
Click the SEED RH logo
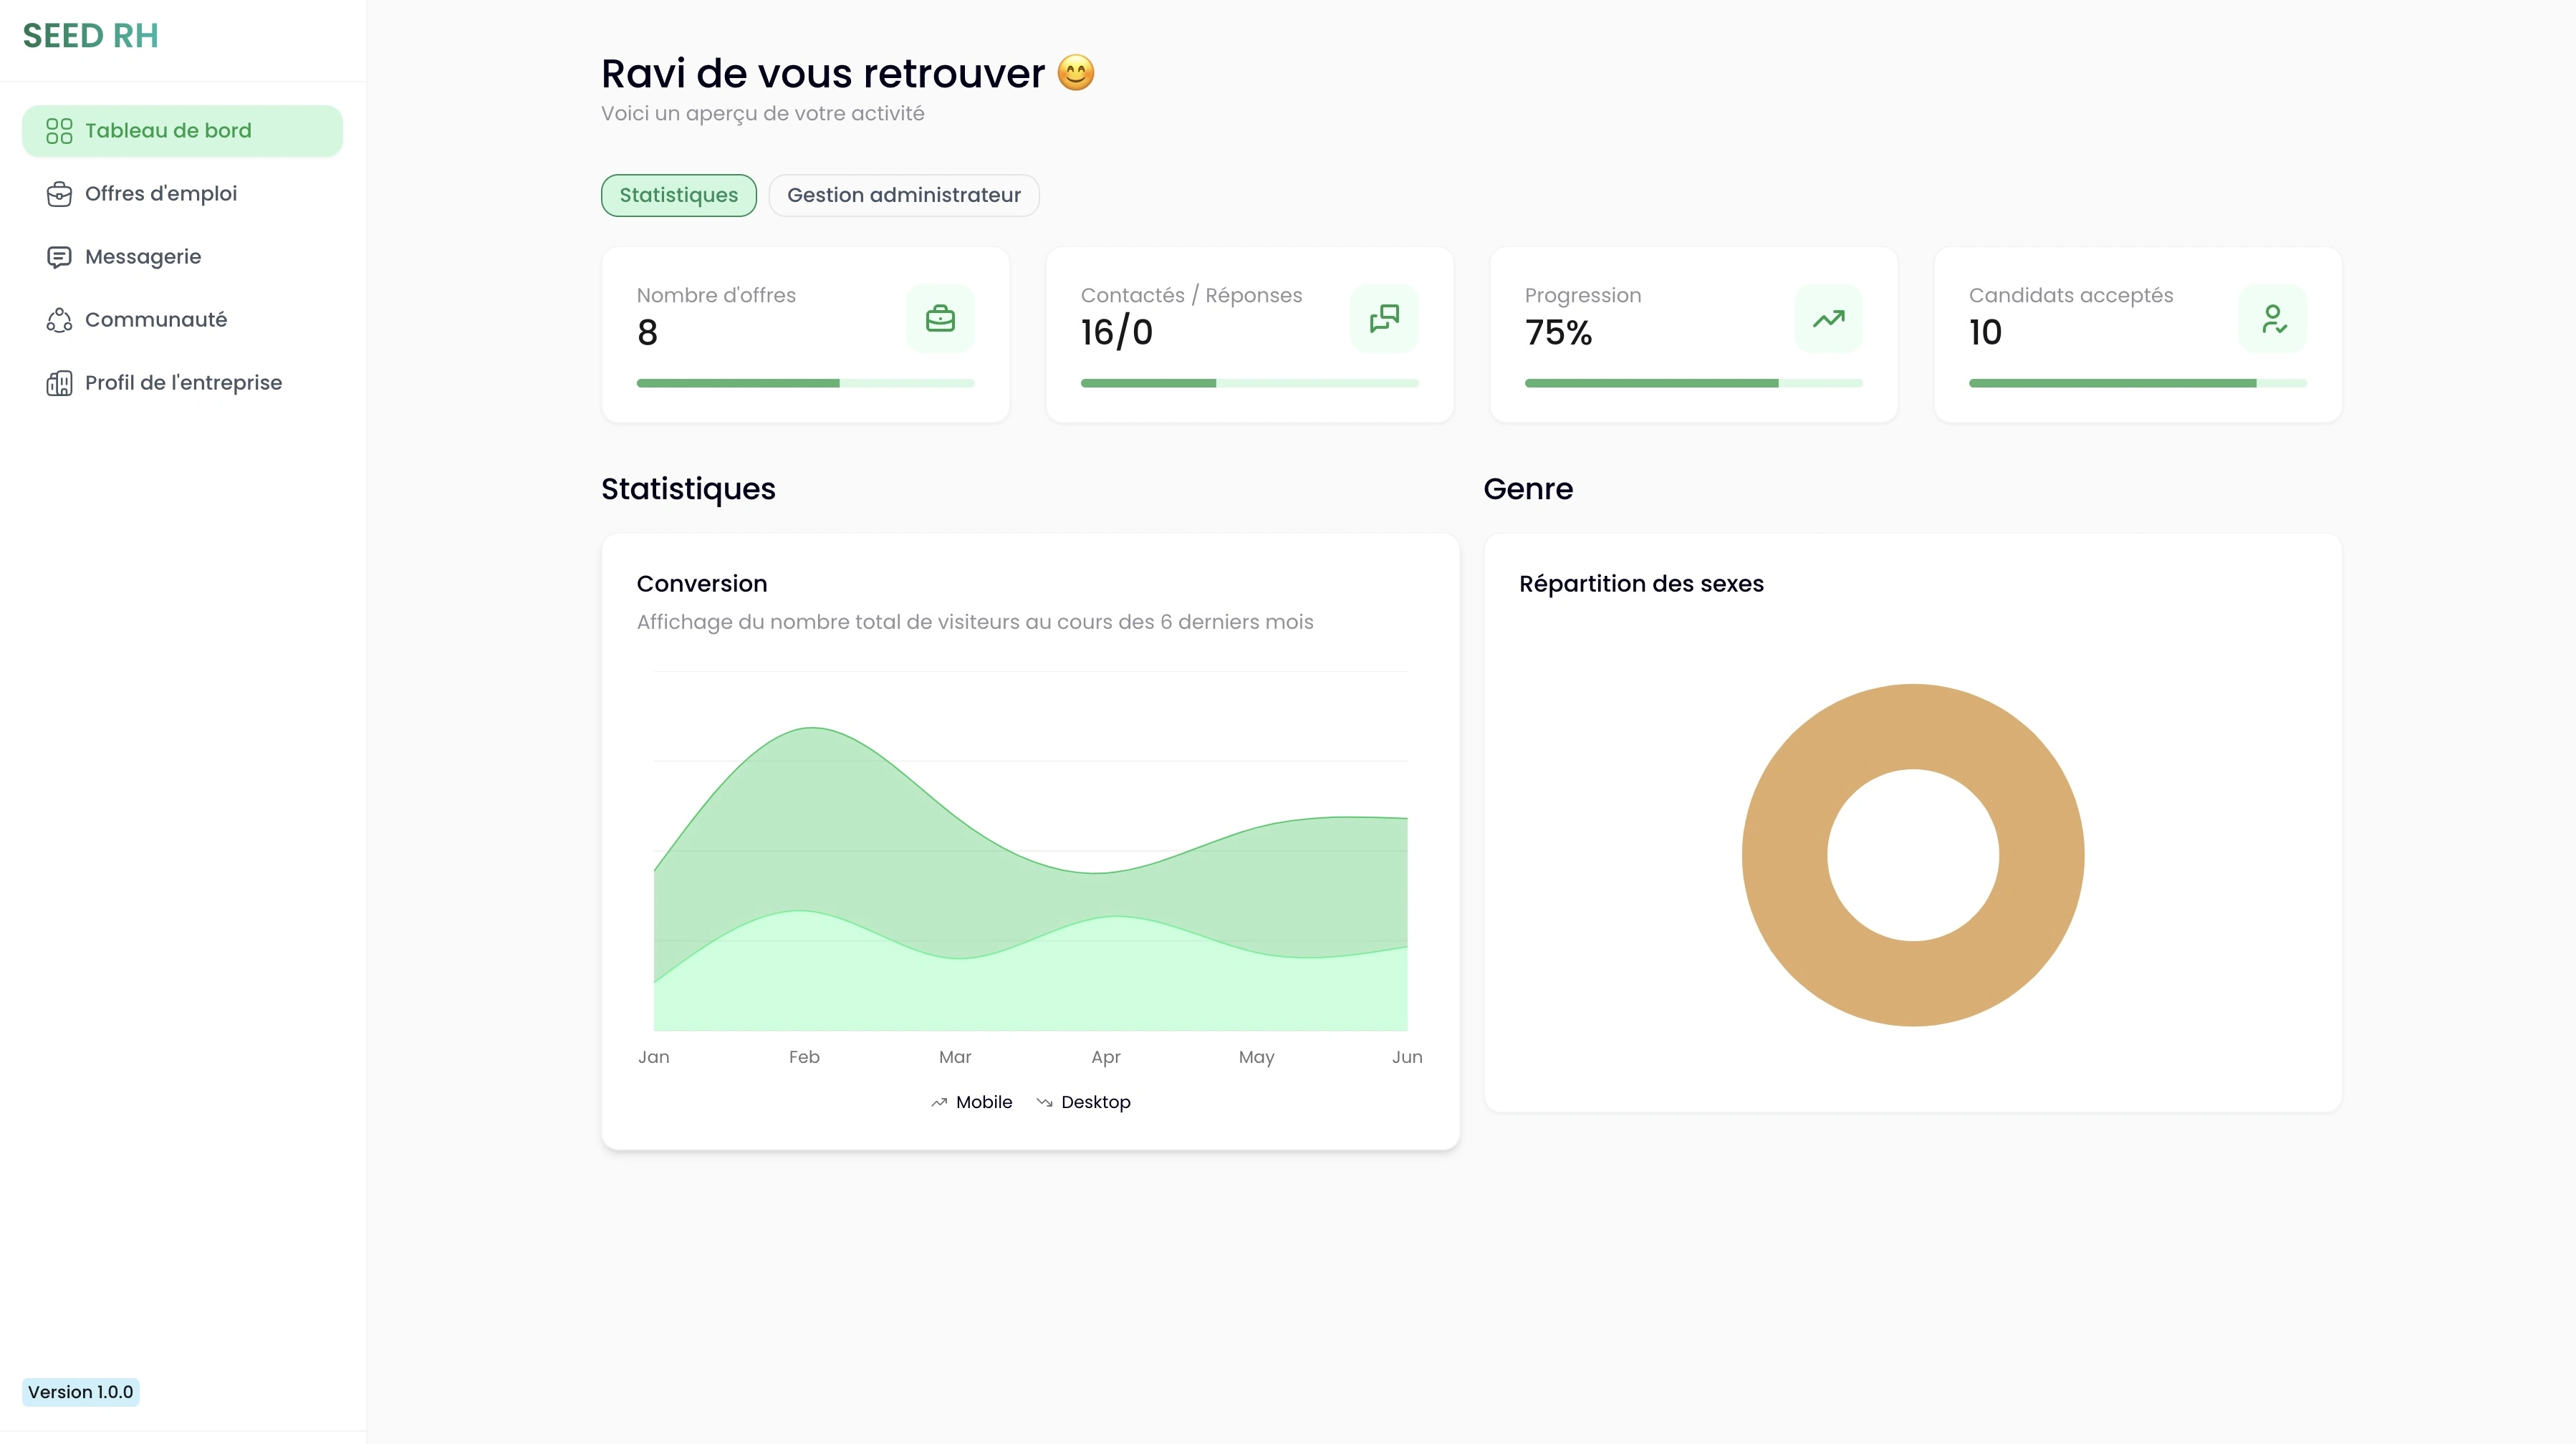[x=90, y=36]
